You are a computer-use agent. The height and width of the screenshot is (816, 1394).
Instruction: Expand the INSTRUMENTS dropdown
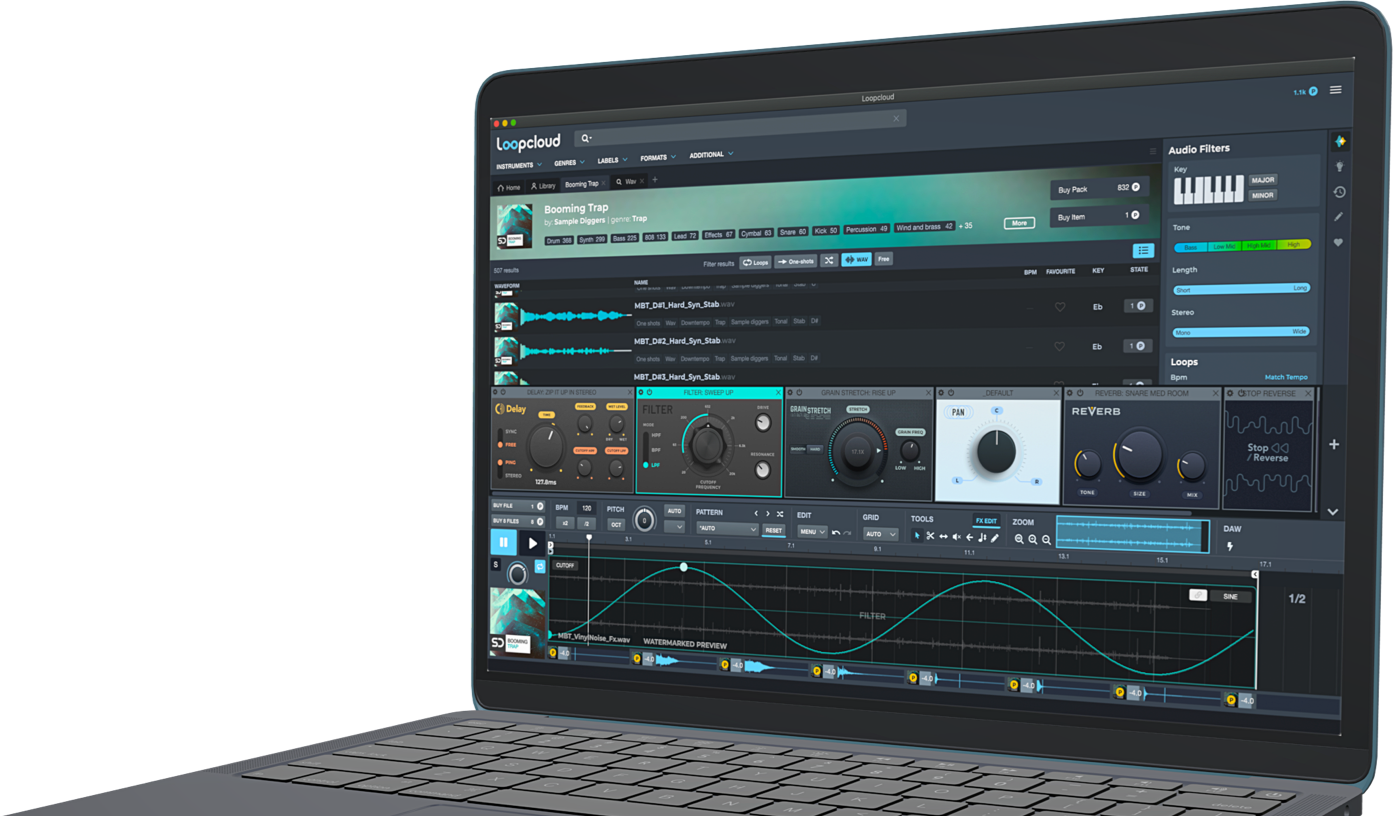coord(519,165)
